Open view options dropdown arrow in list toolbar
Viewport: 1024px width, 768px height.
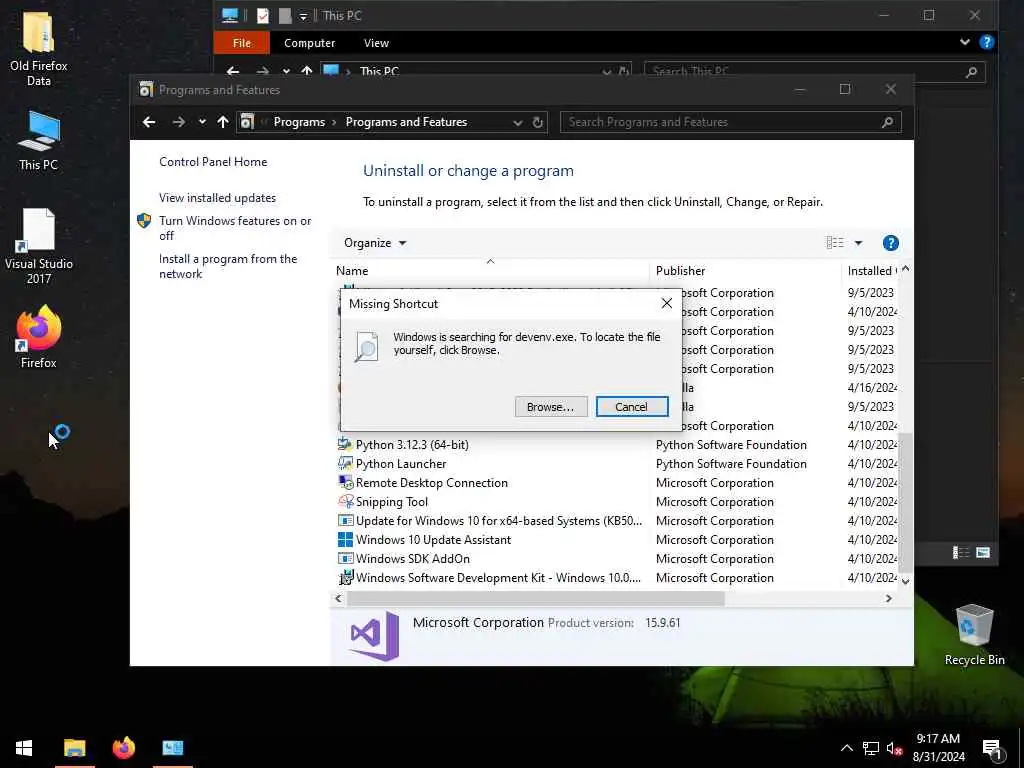[858, 243]
